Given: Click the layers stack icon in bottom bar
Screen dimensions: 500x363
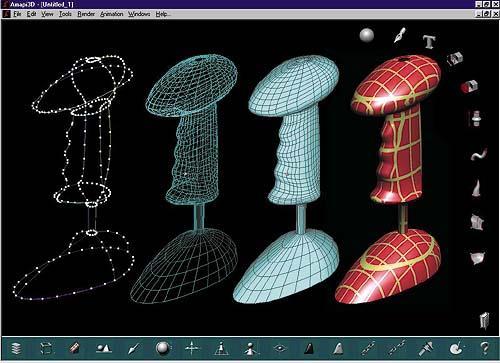Looking at the screenshot, I should pos(15,349).
